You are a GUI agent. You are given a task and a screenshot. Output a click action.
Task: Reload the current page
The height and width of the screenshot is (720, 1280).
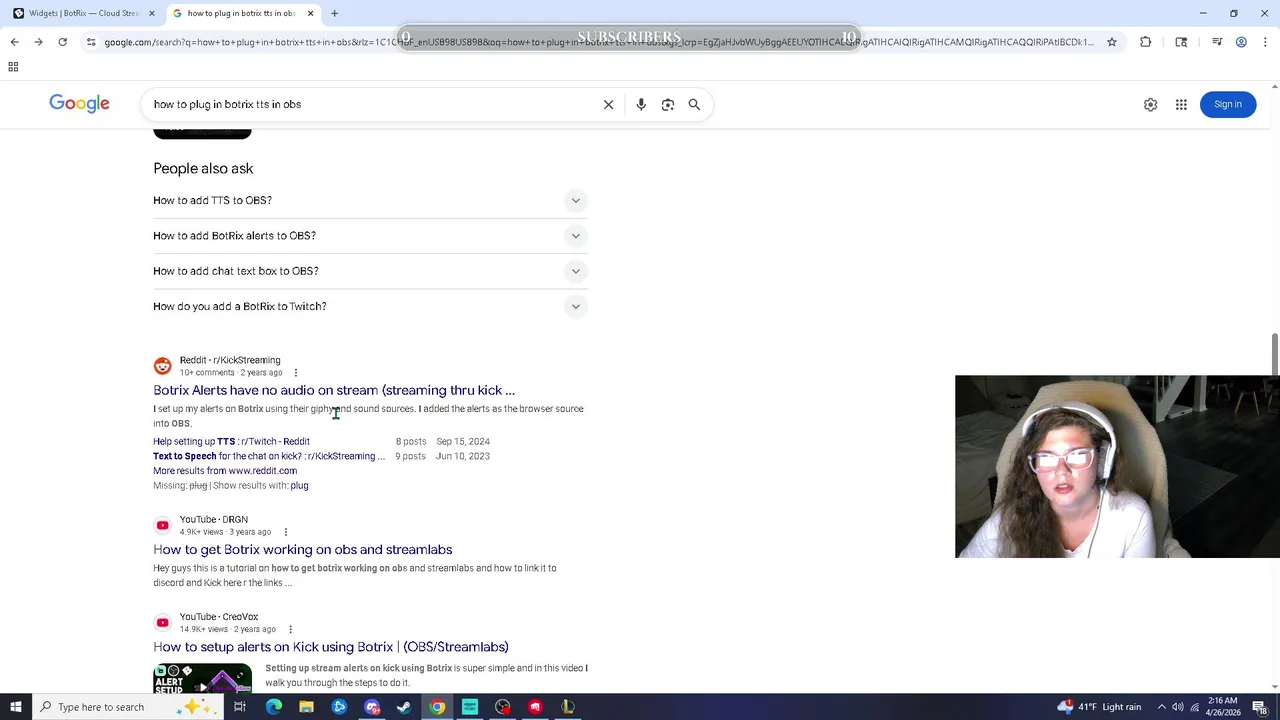click(62, 42)
